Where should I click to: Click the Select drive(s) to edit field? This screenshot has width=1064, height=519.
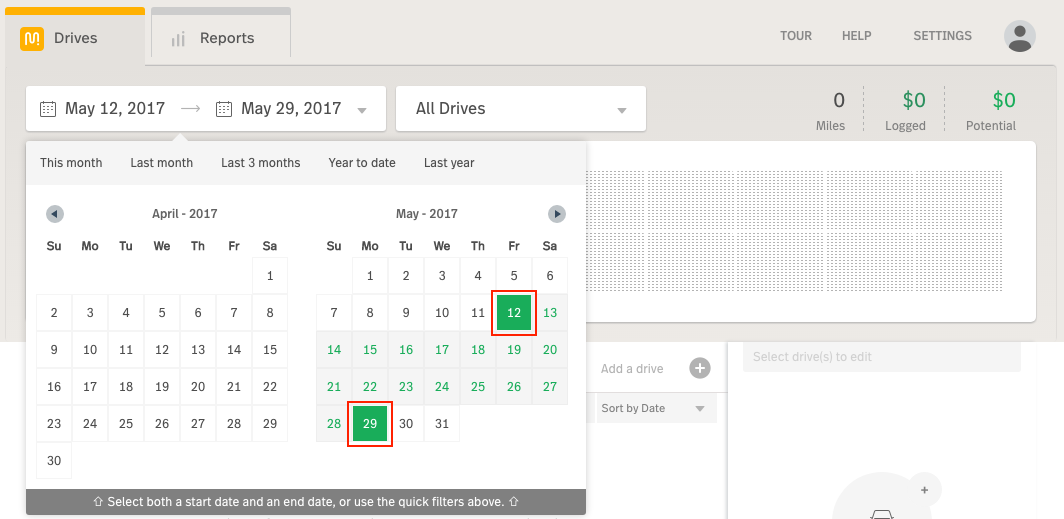pyautogui.click(x=881, y=357)
